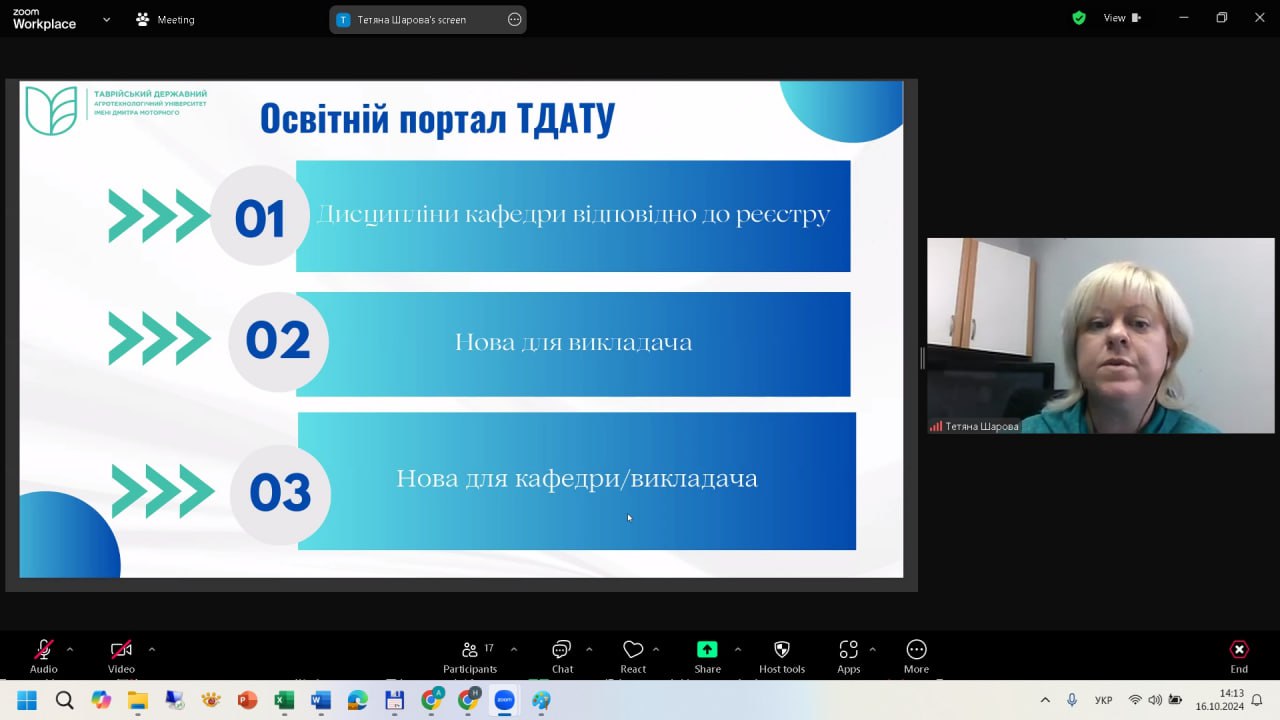Image resolution: width=1280 pixels, height=720 pixels.
Task: Open the notifications bell icon
Action: (x=1257, y=700)
